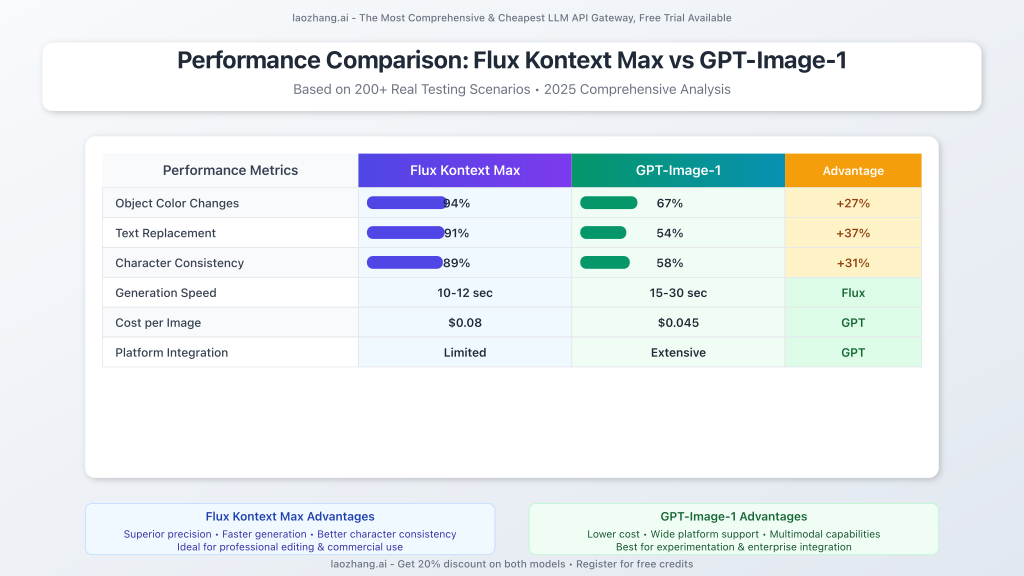This screenshot has width=1024, height=576.
Task: Click the green 67% progress bar
Action: 609,202
